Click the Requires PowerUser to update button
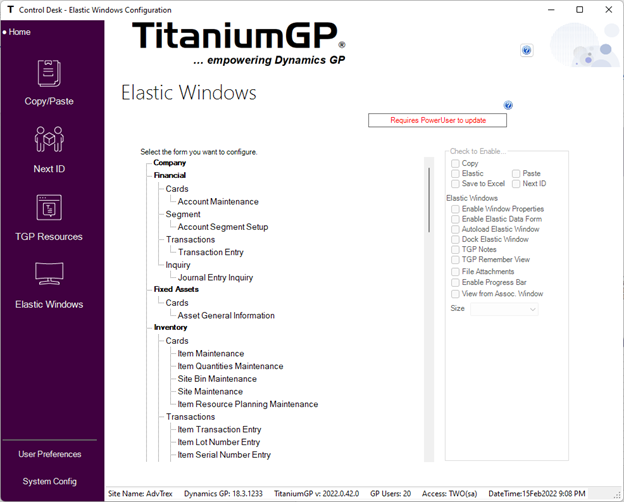 tap(437, 120)
